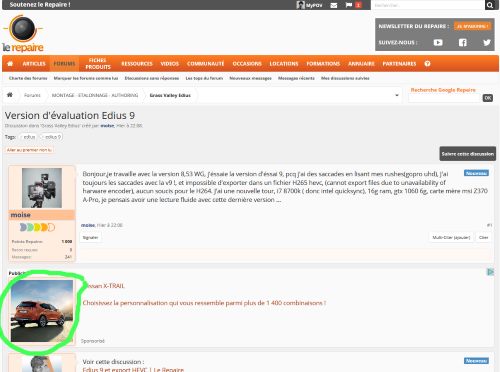Click the edius 9 tag
This screenshot has height=372, width=500.
point(52,137)
